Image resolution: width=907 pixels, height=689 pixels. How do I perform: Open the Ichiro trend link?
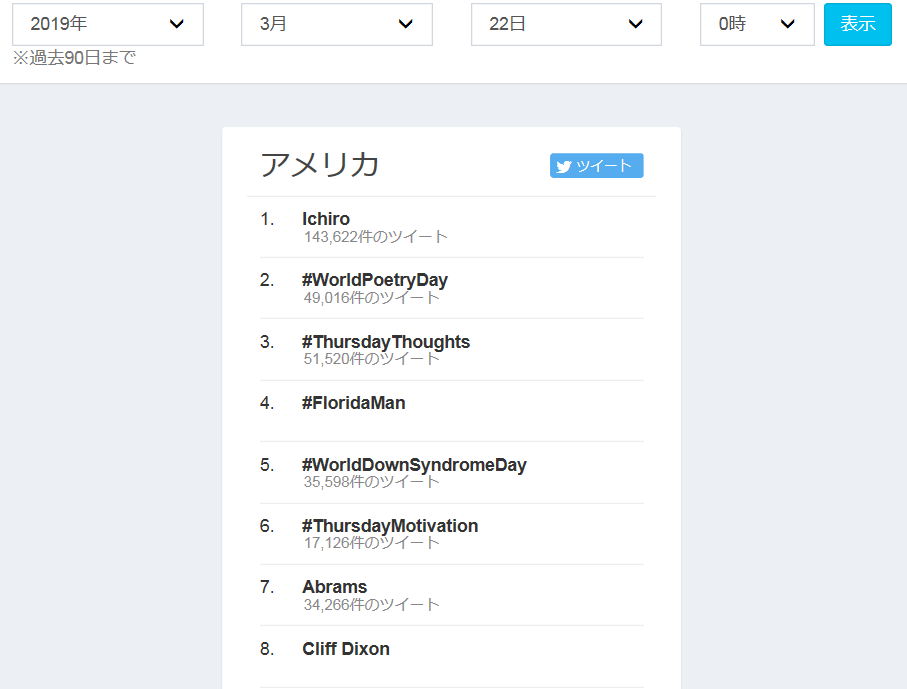click(326, 219)
